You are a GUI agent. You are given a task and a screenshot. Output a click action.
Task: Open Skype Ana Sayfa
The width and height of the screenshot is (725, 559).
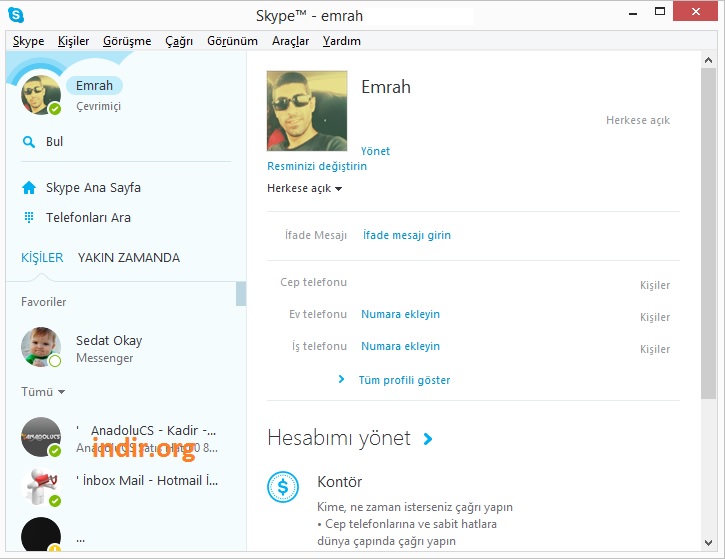[x=93, y=188]
